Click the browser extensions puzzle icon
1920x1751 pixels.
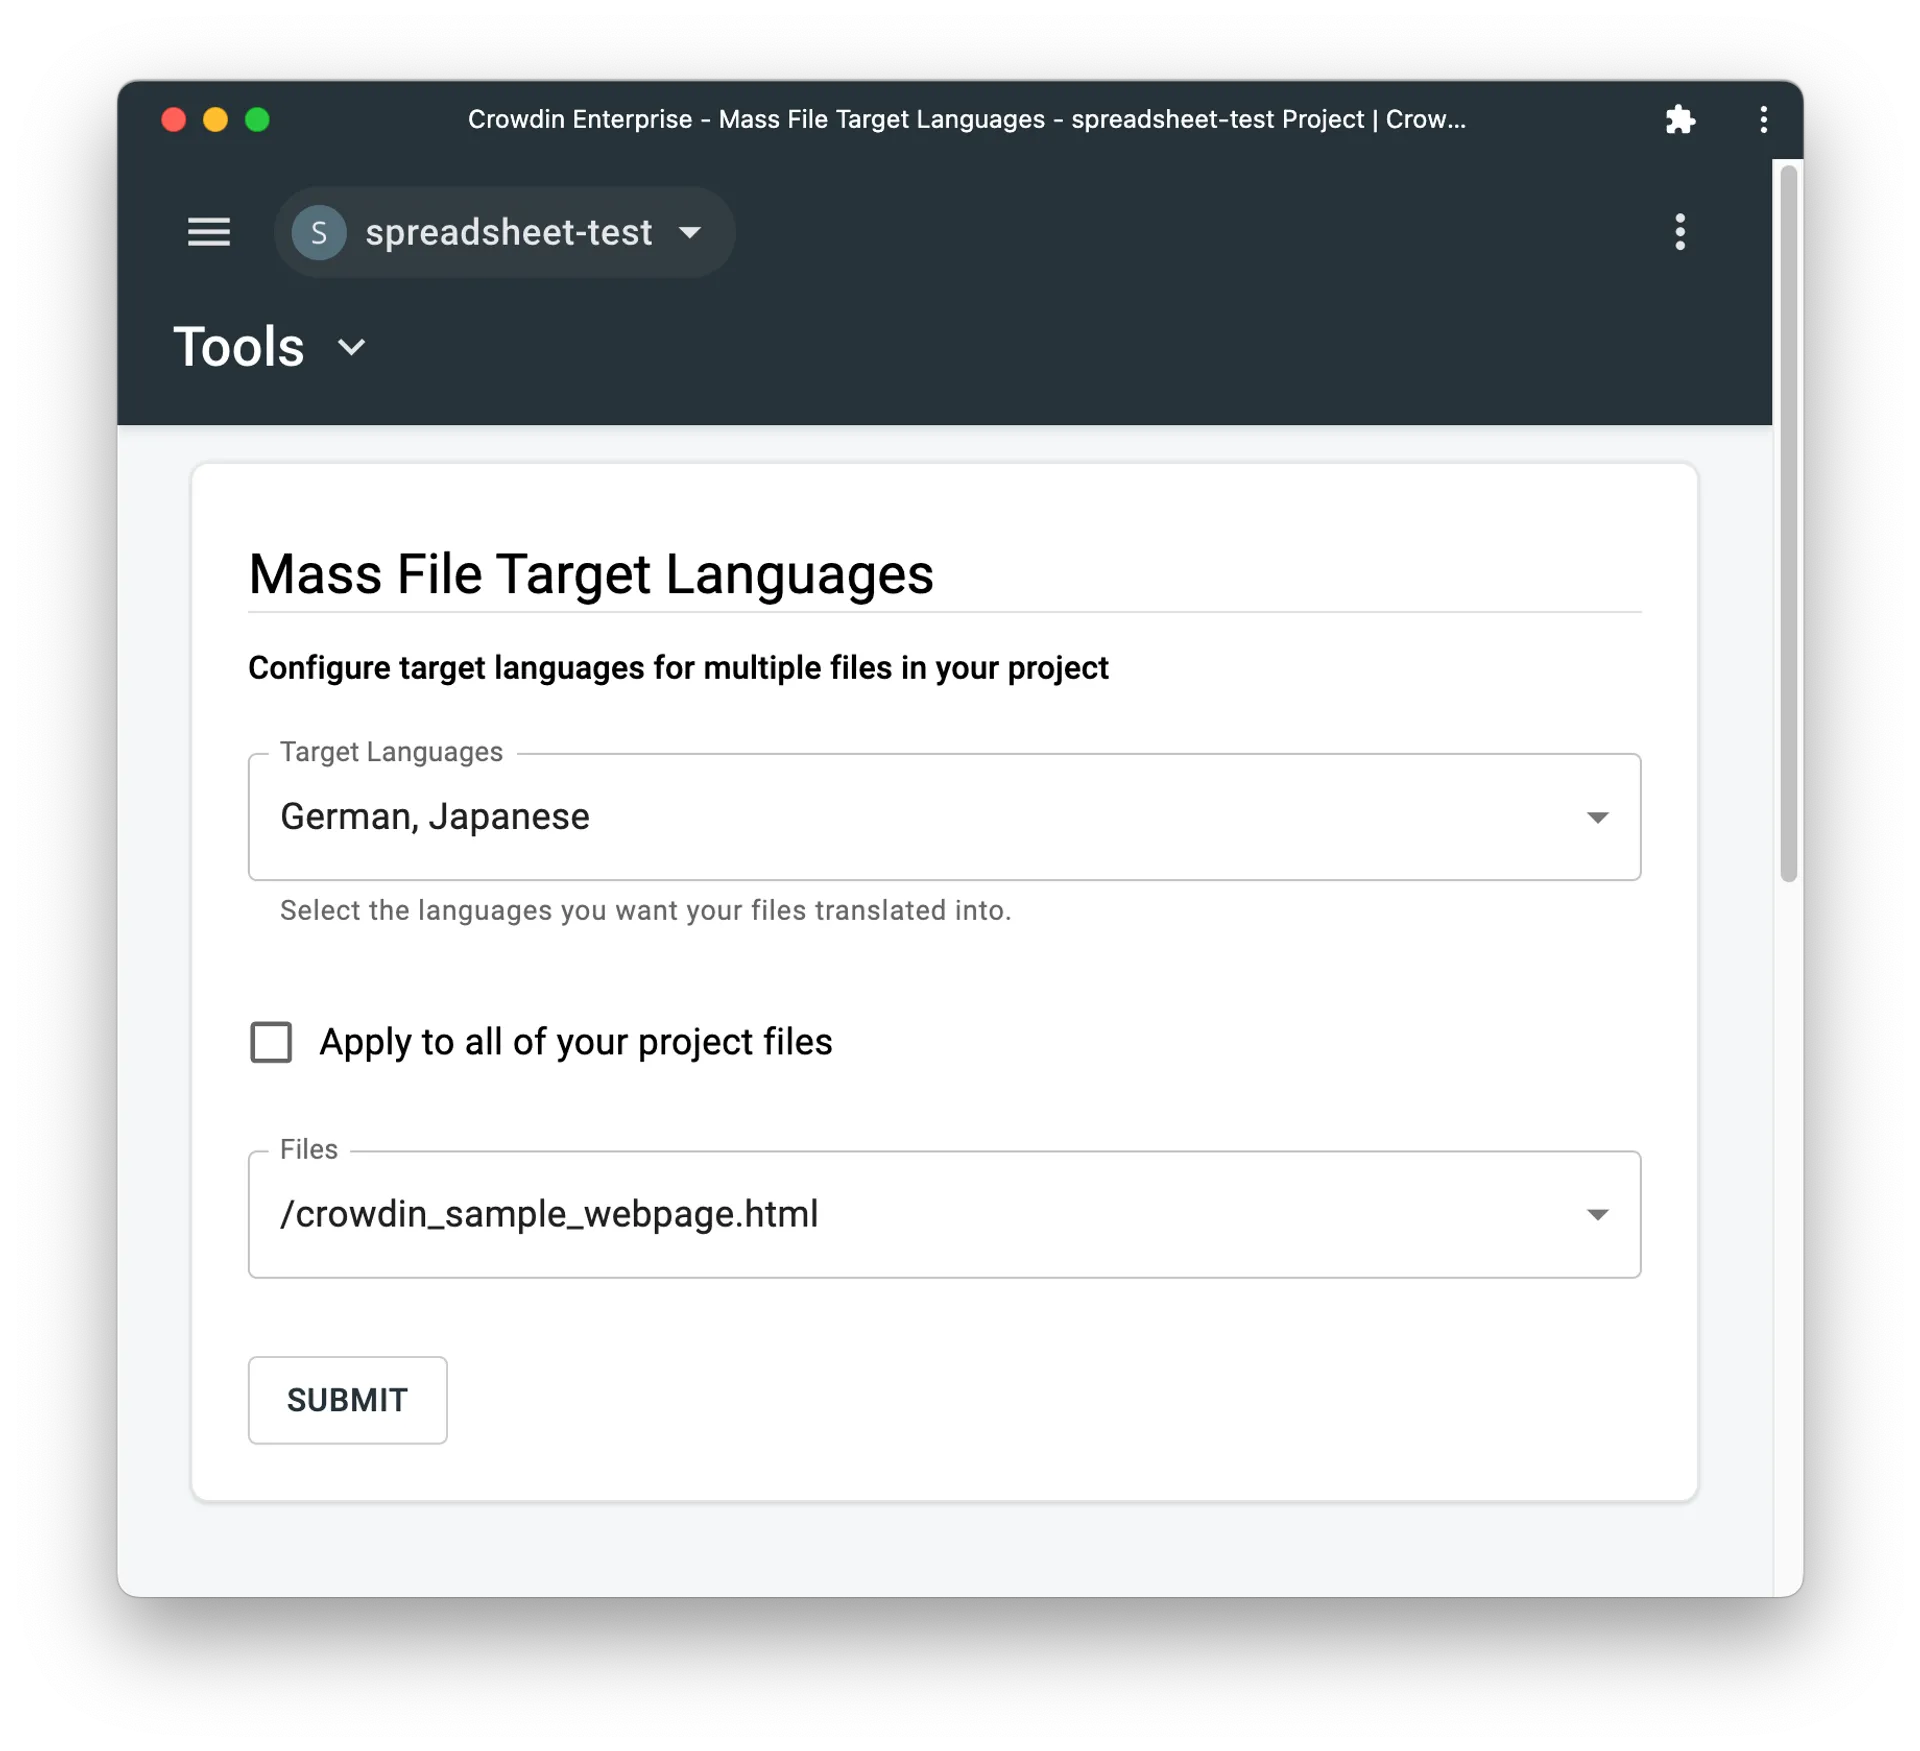pos(1680,120)
